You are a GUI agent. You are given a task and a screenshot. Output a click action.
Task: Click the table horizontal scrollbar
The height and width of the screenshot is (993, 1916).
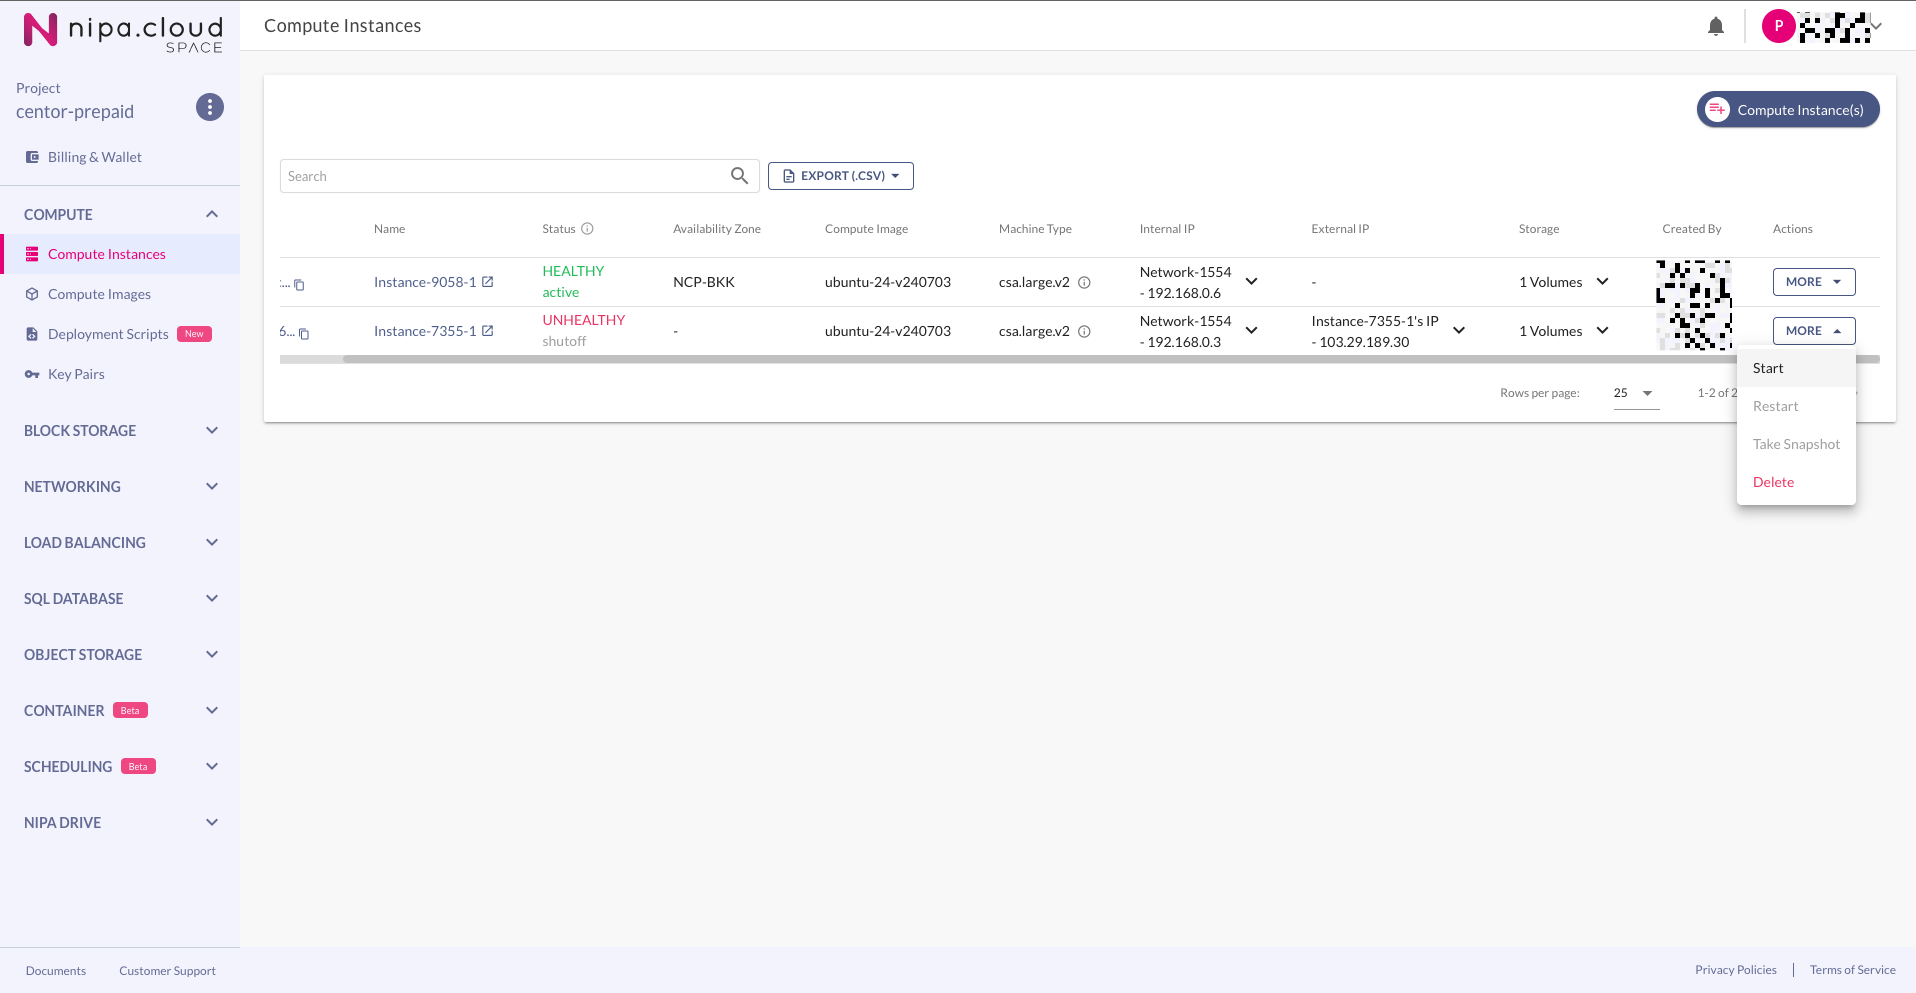1111,359
